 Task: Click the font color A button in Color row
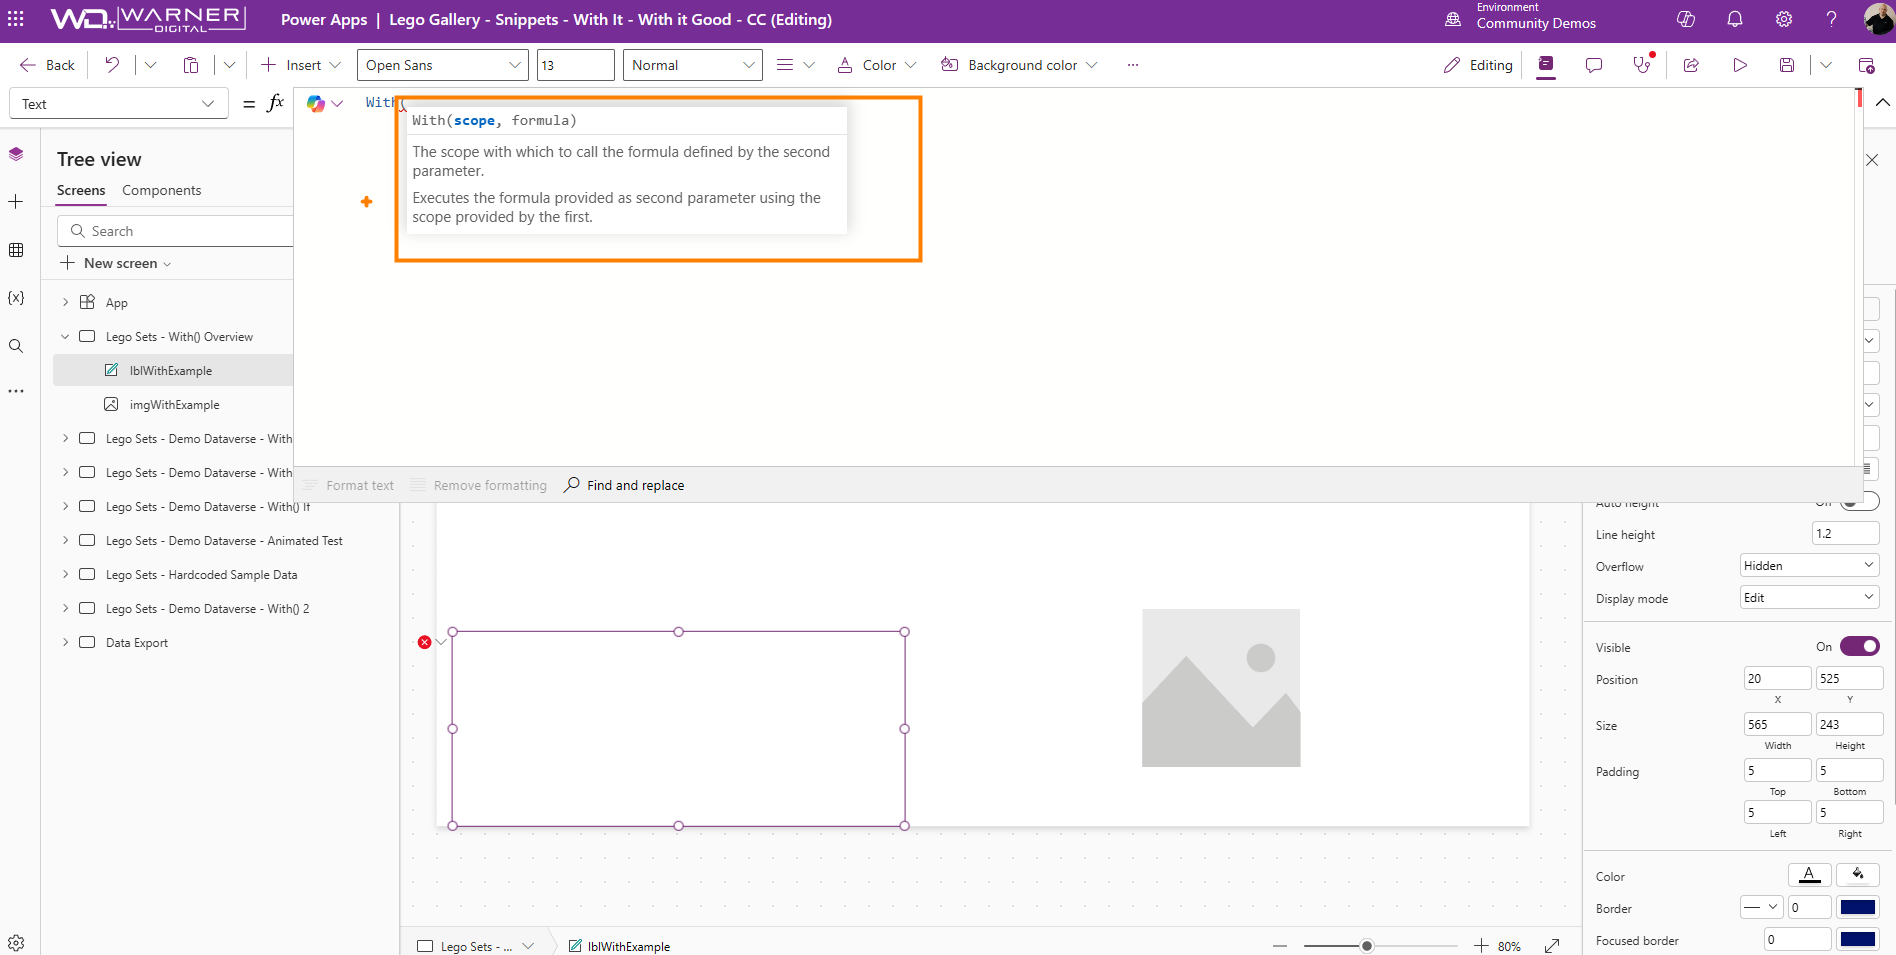1809,875
